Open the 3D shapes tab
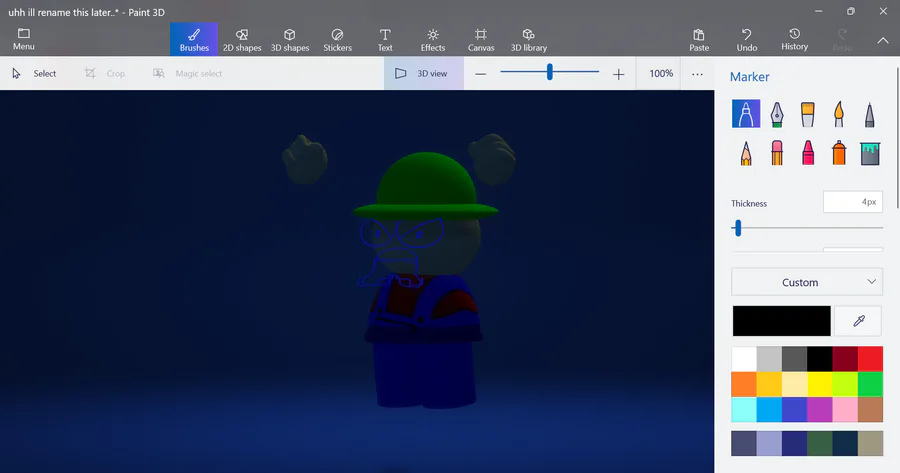Screen dimensions: 900x473 290,39
